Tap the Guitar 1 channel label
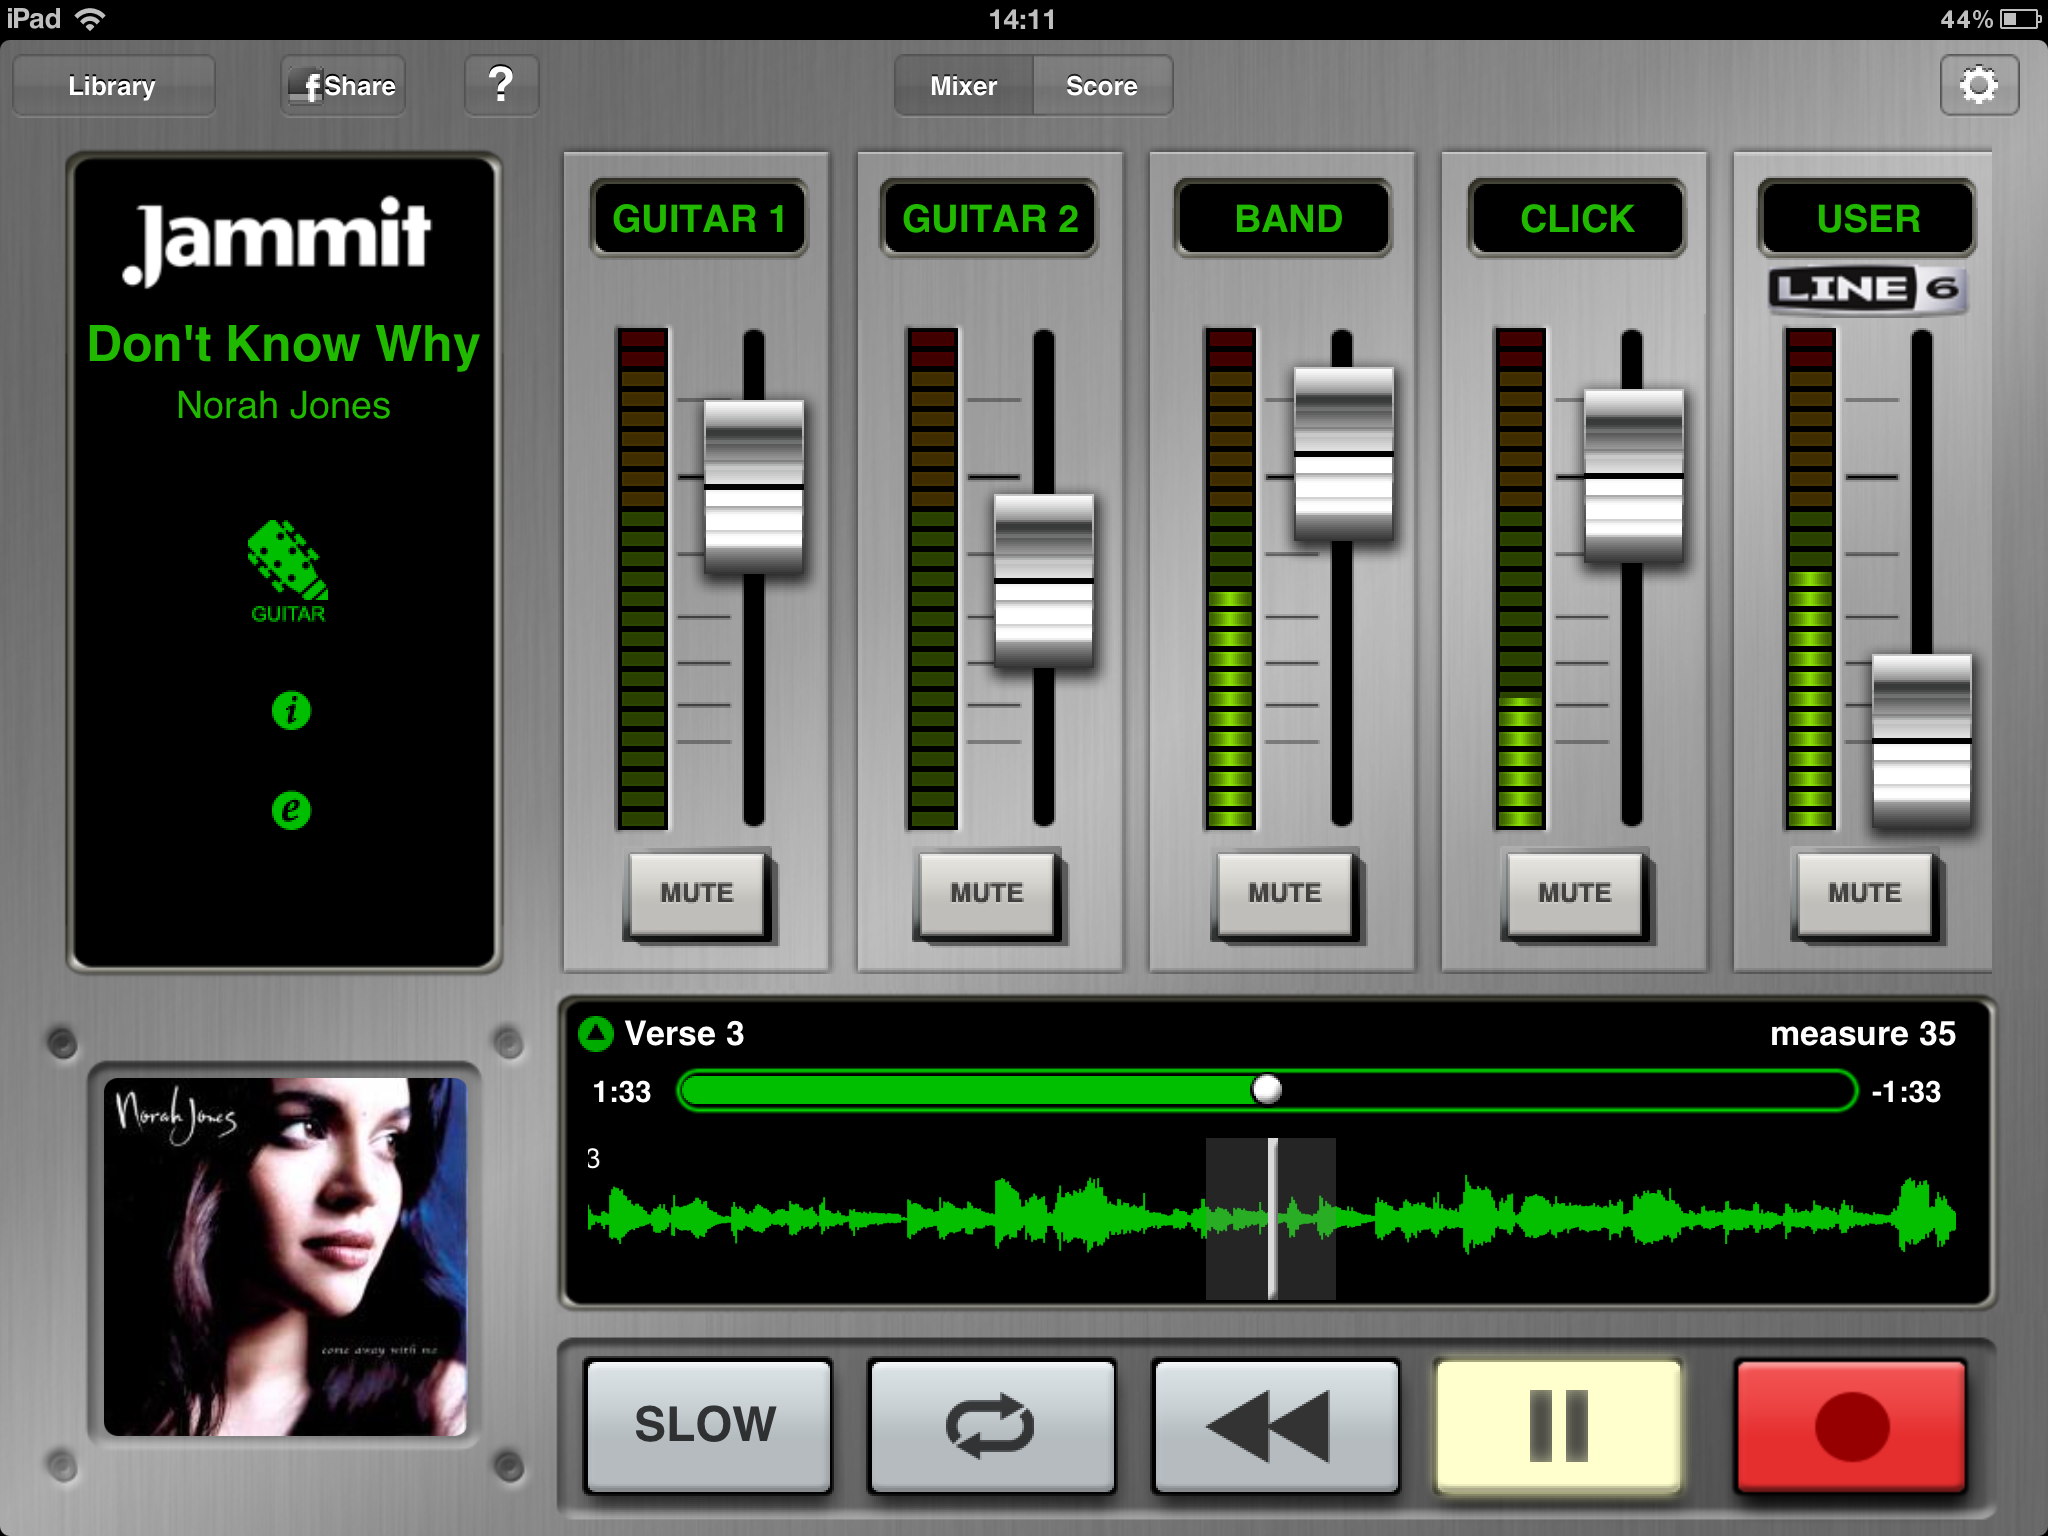The height and width of the screenshot is (1536, 2048). (699, 218)
